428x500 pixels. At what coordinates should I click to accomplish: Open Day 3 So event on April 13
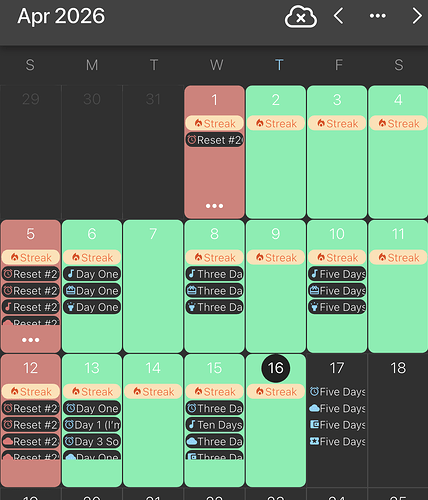click(92, 441)
